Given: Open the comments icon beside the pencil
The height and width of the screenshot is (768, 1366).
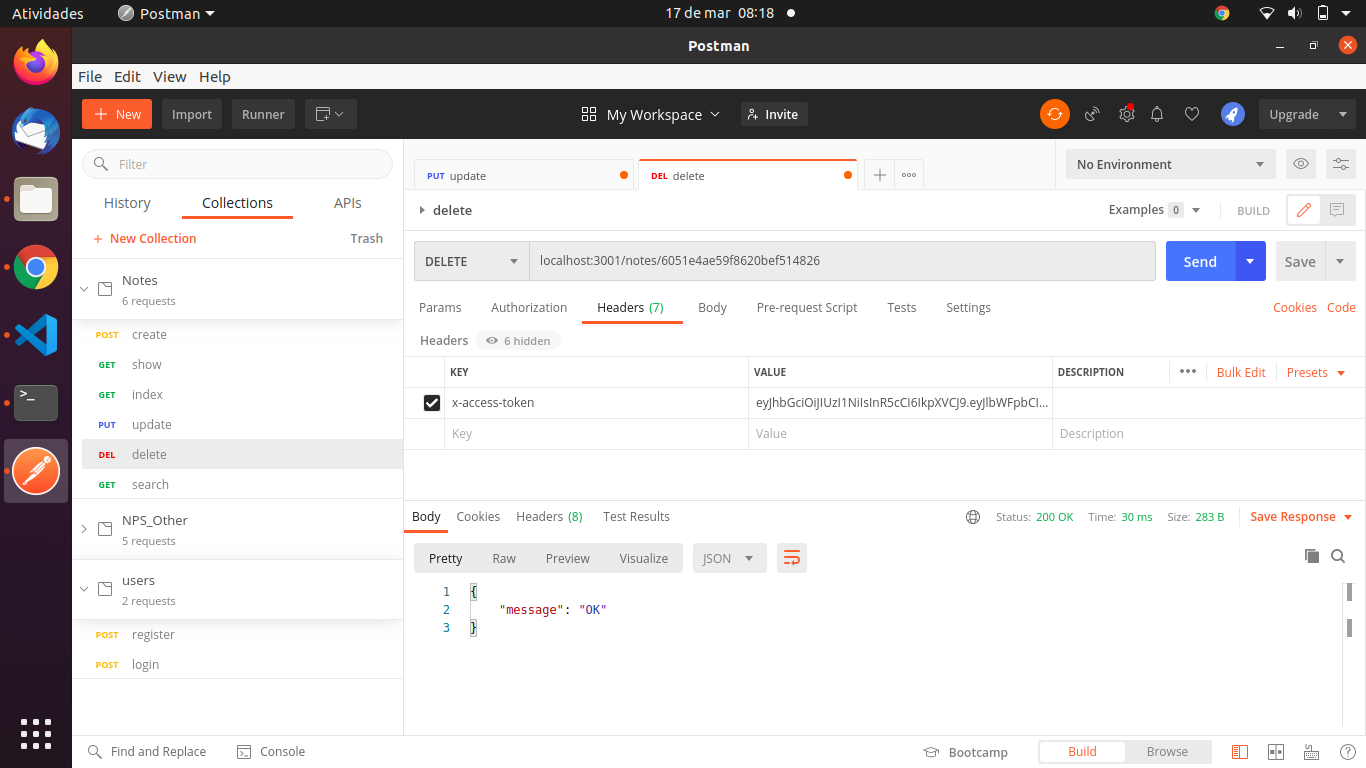Looking at the screenshot, I should coord(1337,210).
